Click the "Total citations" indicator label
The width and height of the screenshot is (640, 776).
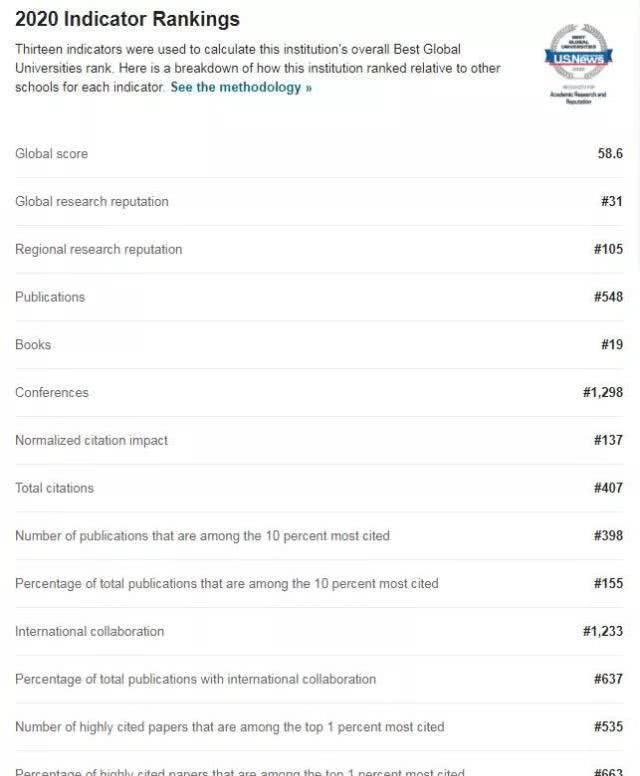(54, 488)
